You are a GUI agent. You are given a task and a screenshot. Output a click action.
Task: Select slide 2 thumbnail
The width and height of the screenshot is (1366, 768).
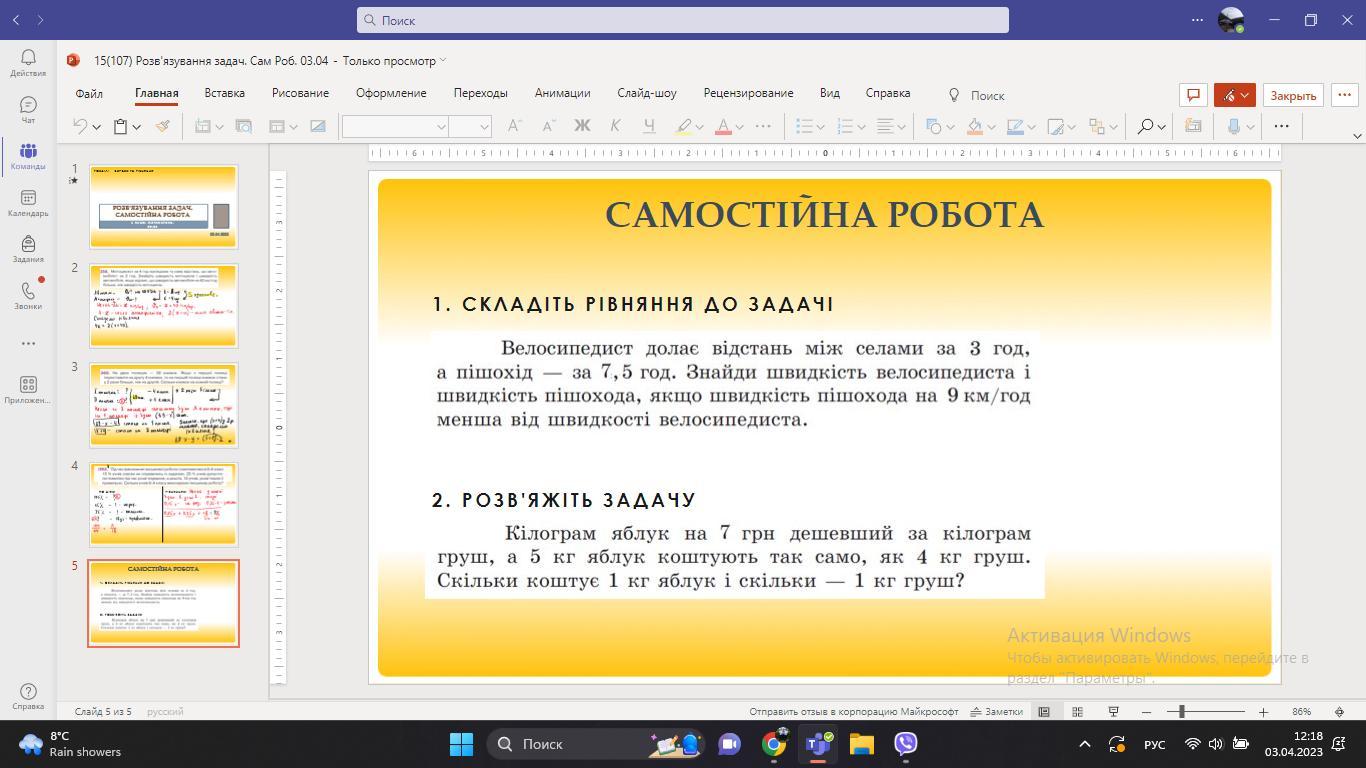[x=164, y=306]
